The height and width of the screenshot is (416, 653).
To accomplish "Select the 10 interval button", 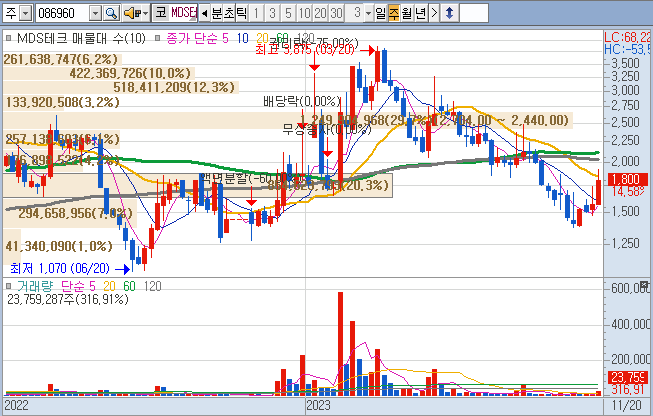I will [304, 13].
